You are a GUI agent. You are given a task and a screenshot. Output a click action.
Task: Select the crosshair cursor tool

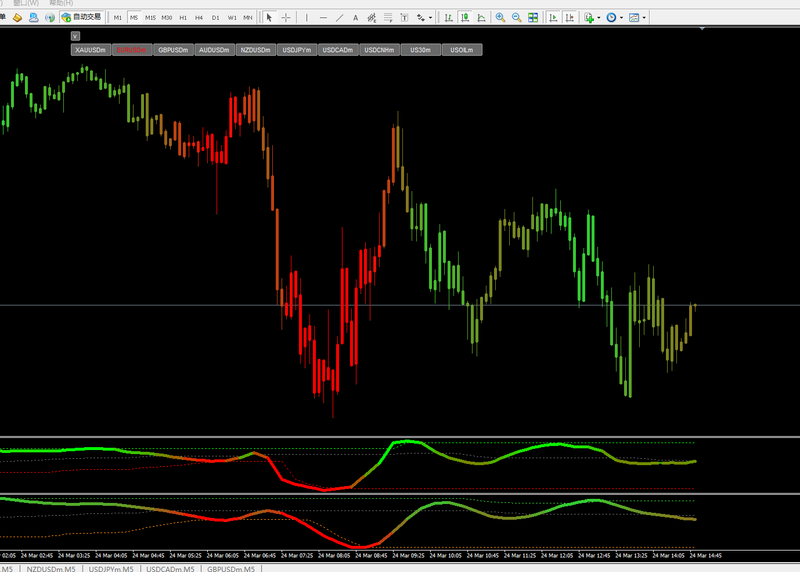click(286, 18)
